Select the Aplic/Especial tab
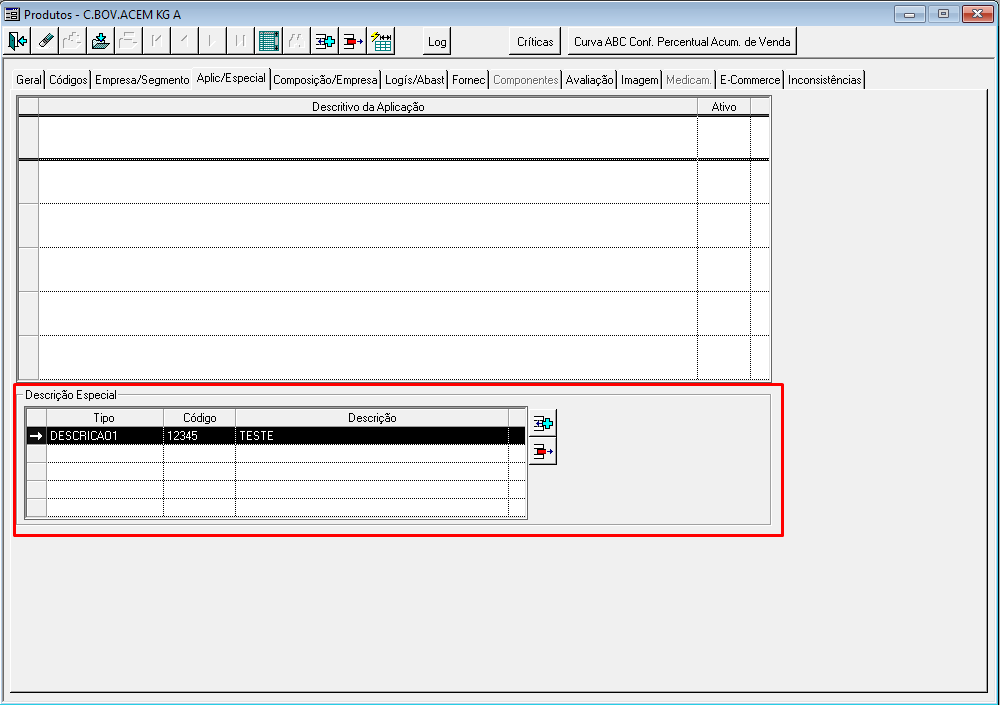Screen dimensions: 1000x705 click(x=231, y=78)
